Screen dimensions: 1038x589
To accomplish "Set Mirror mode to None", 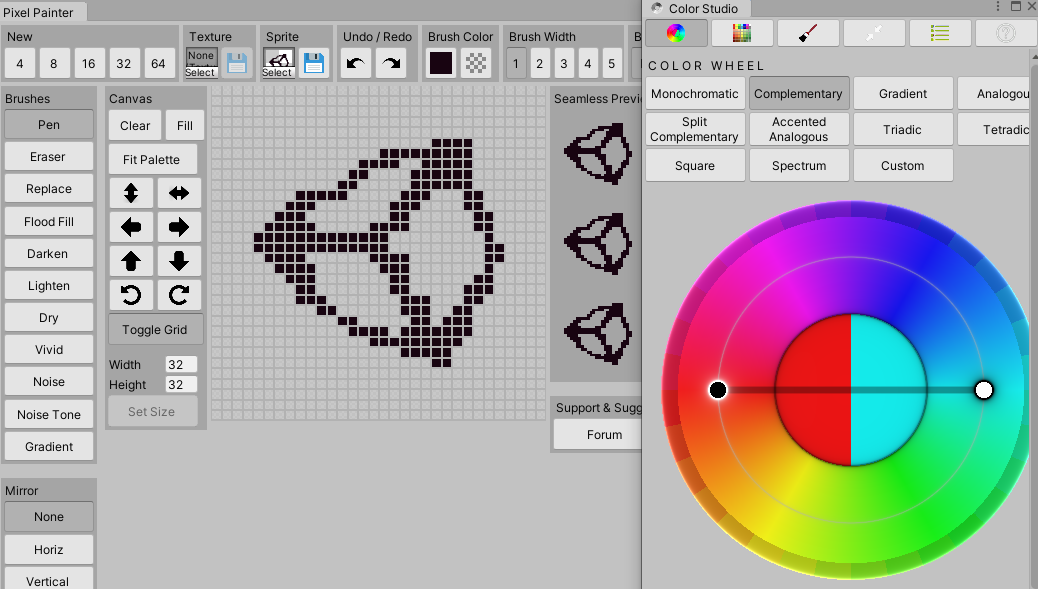I will point(49,517).
